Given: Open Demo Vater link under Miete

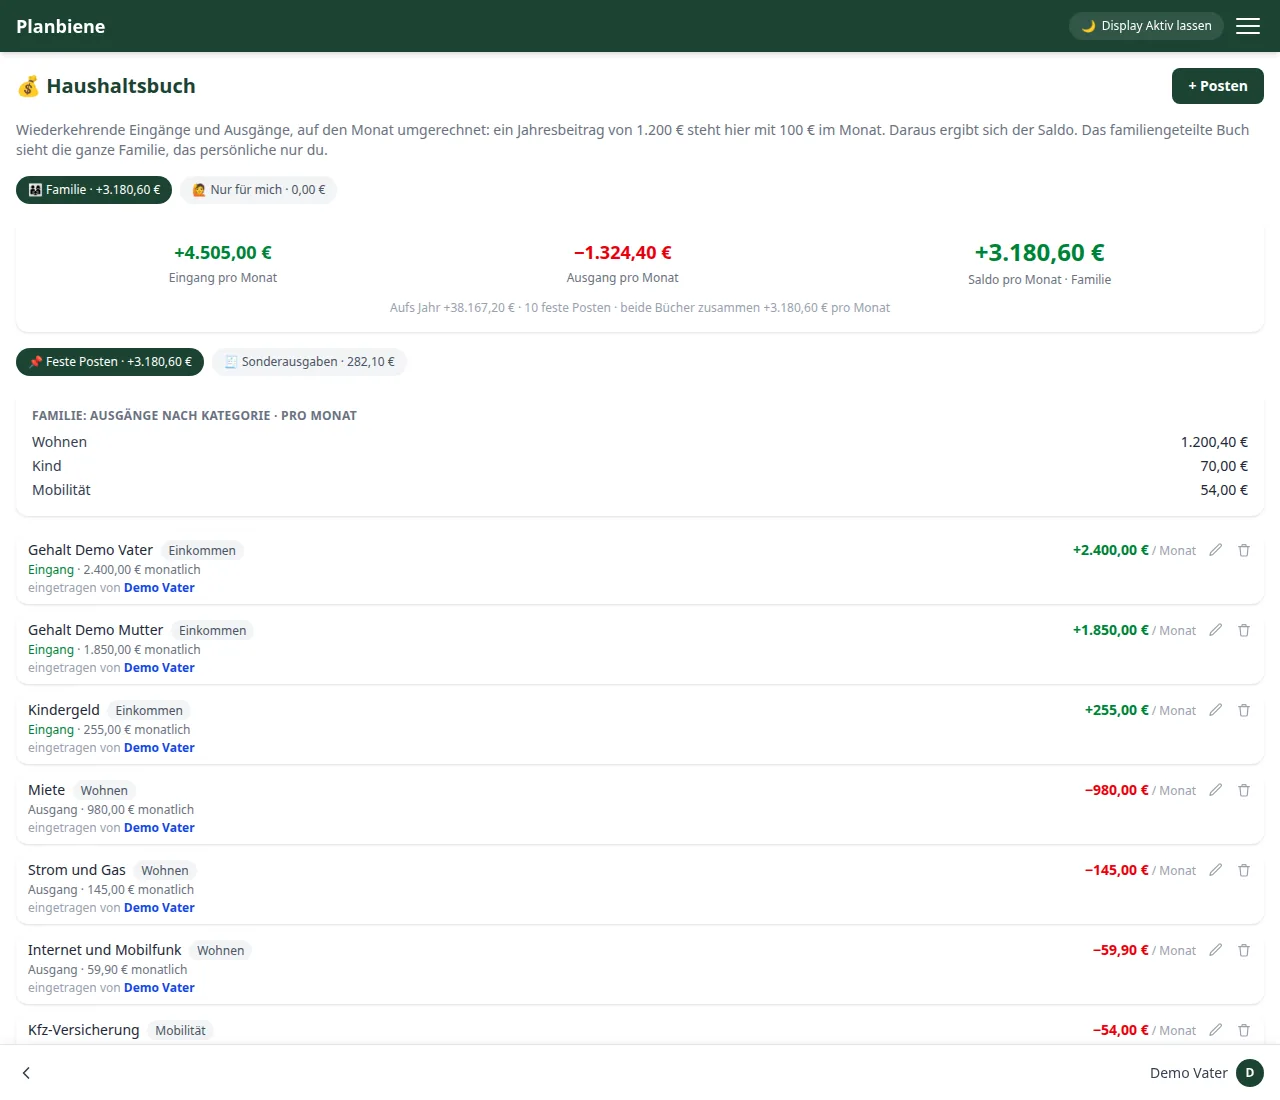Looking at the screenshot, I should (159, 828).
